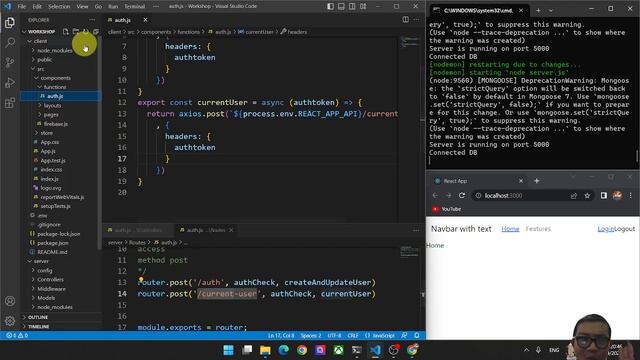Click feedback icon in status bar
Screen dimensions: 640x360
pos(404,336)
